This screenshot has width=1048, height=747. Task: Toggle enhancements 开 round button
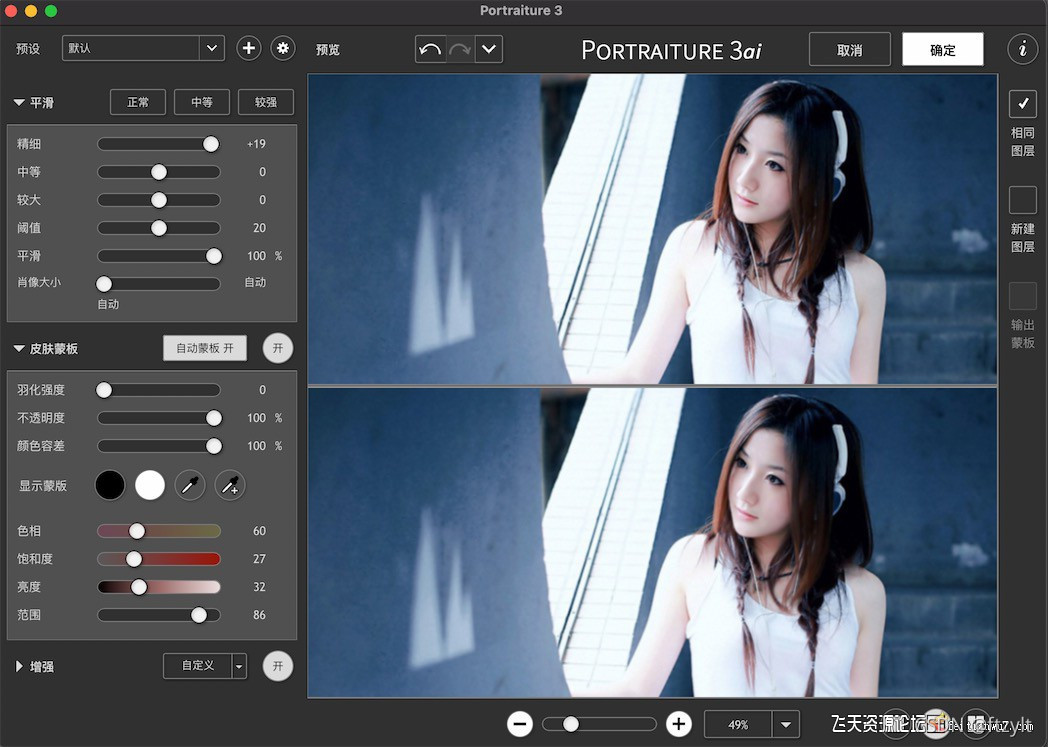(x=278, y=666)
